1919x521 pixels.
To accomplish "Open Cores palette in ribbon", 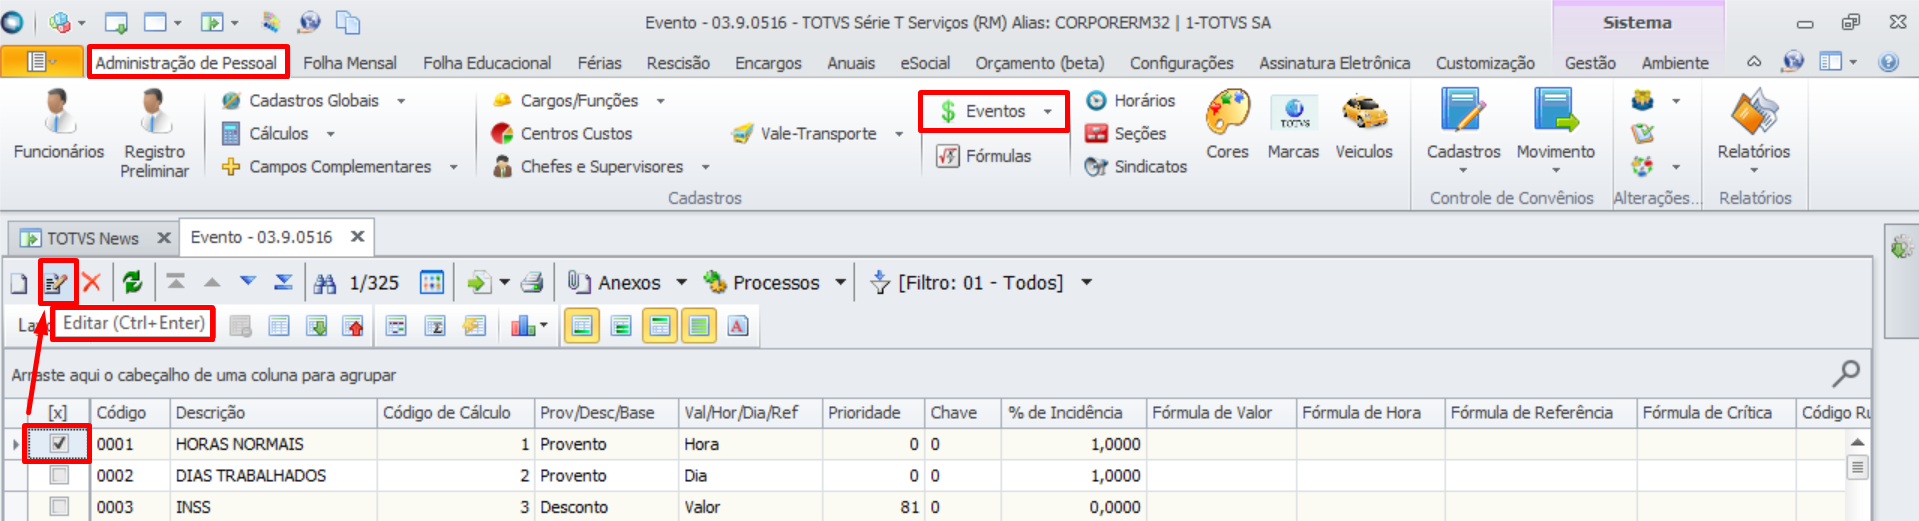I will click(x=1227, y=124).
